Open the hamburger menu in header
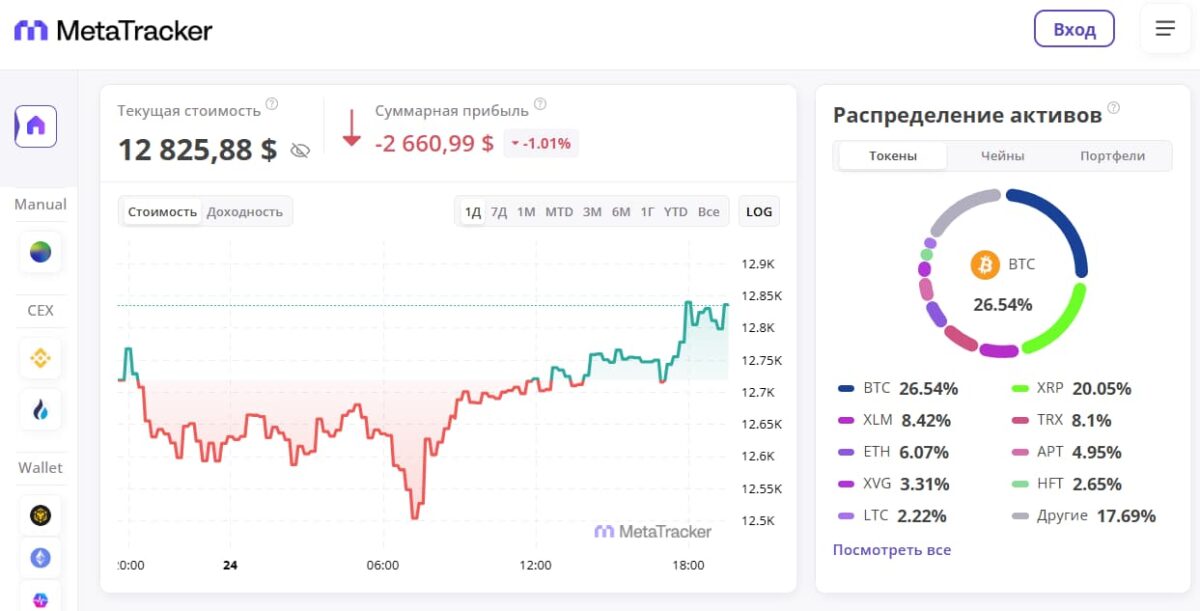1200x611 pixels. click(x=1165, y=29)
